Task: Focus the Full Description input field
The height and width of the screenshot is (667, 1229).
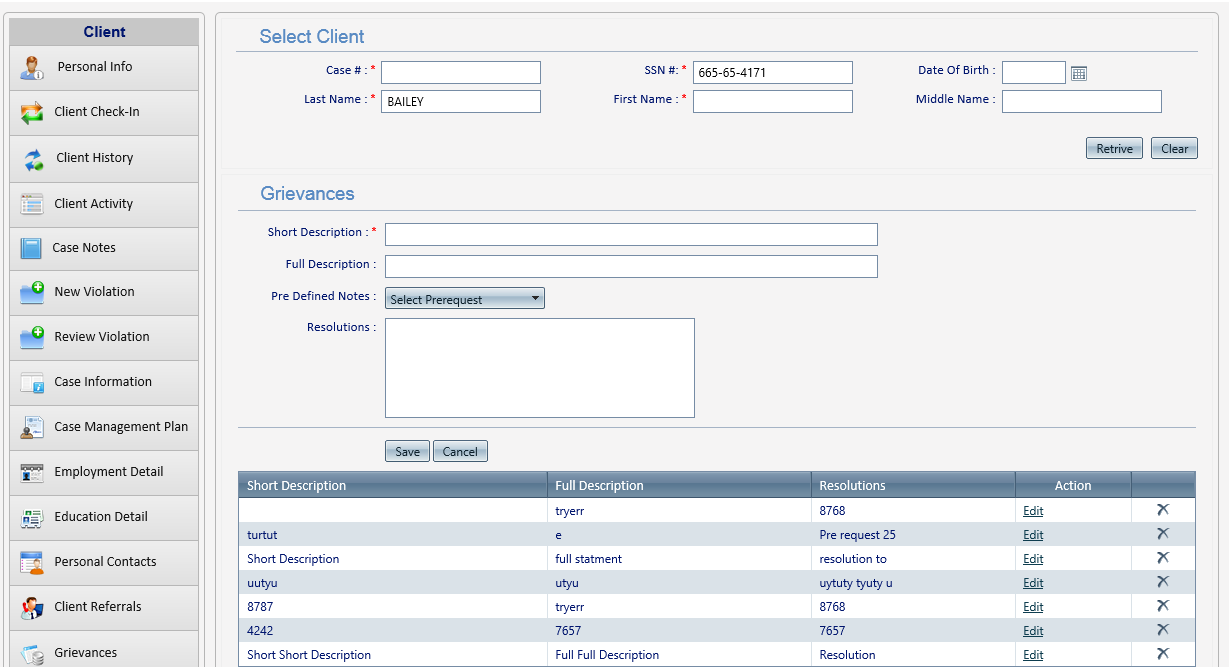Action: pos(631,266)
